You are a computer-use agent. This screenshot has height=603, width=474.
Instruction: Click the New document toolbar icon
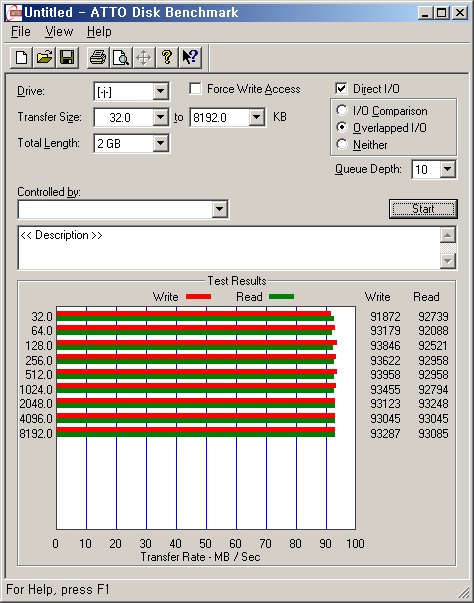[21, 58]
